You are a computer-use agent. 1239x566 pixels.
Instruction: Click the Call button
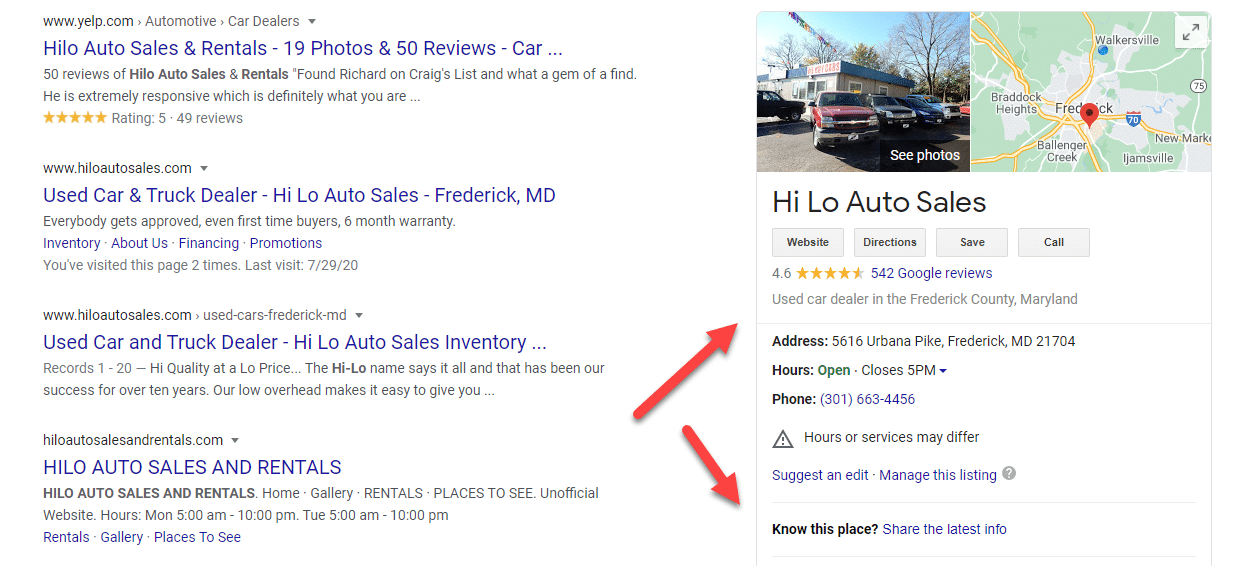tap(1053, 242)
